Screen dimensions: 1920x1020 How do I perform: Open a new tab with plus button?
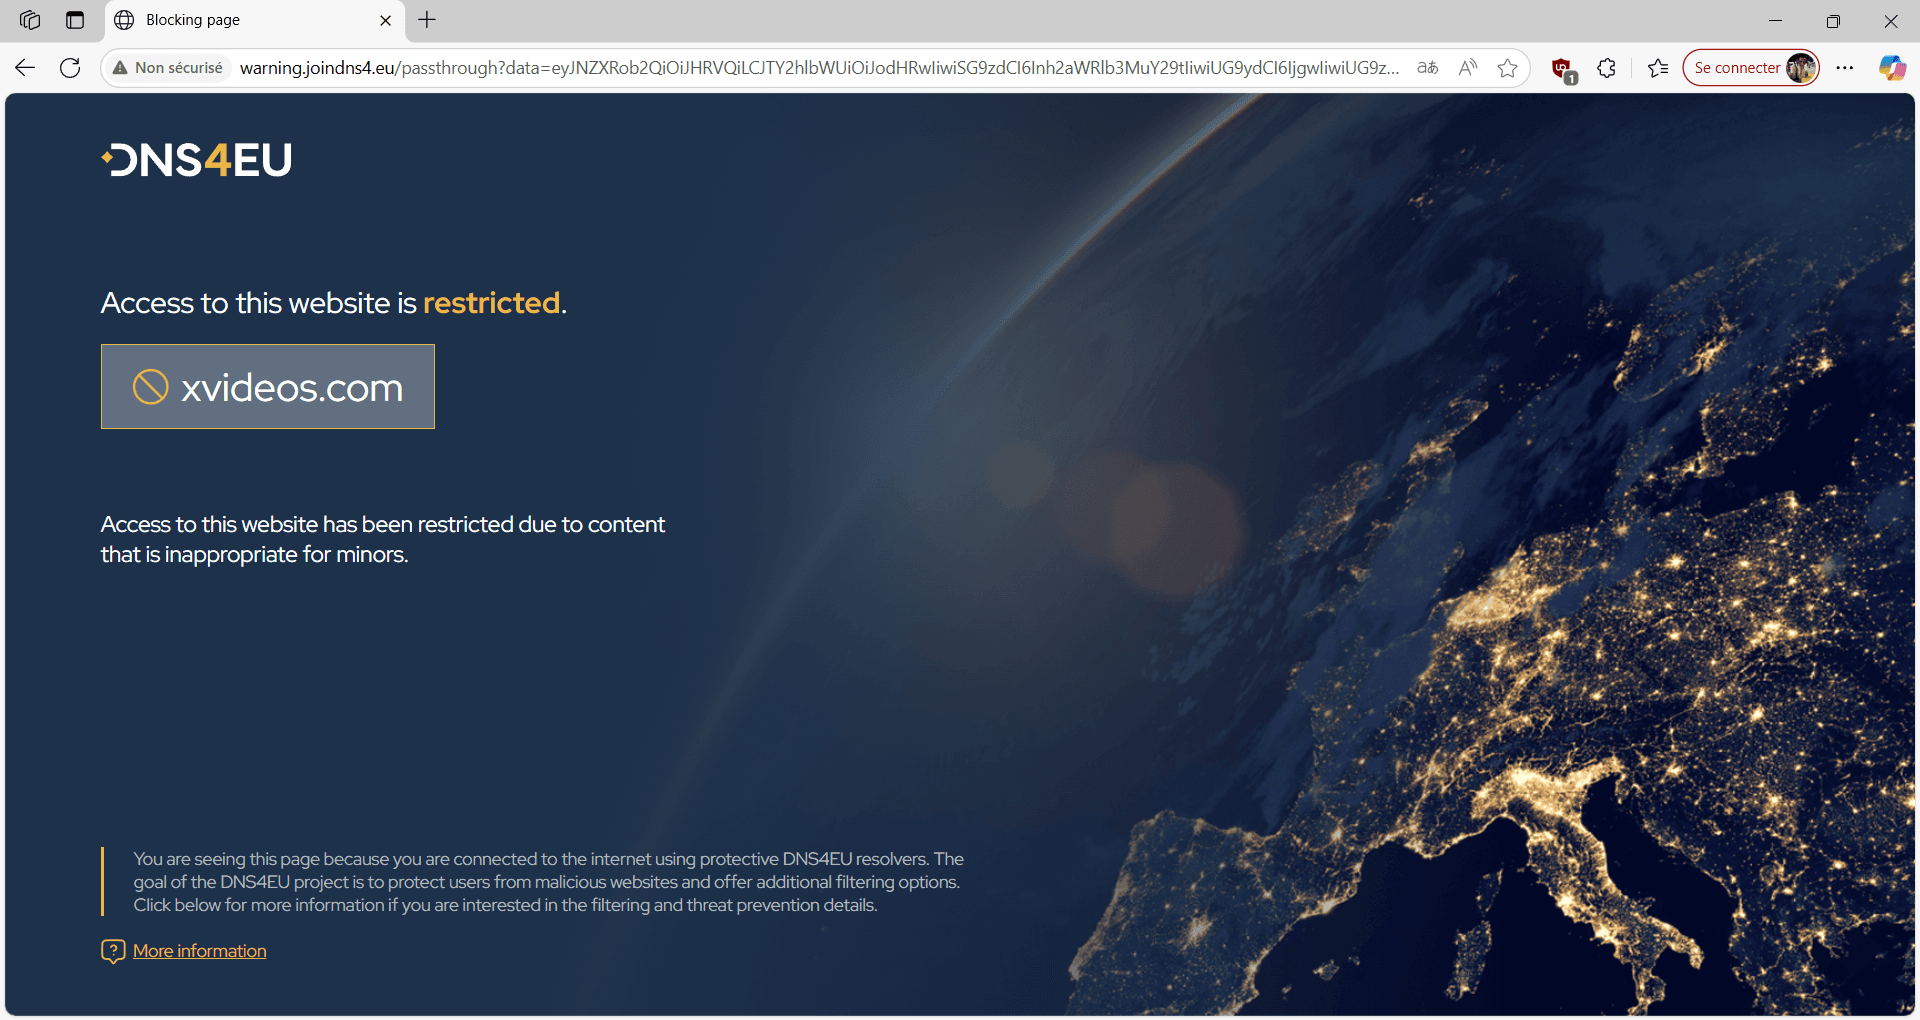click(427, 20)
